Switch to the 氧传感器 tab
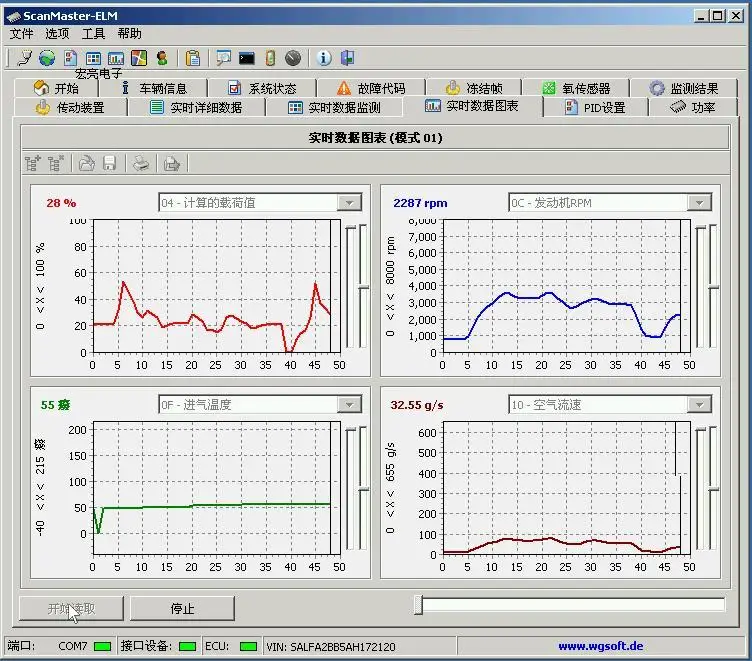The image size is (752, 661). coord(576,88)
